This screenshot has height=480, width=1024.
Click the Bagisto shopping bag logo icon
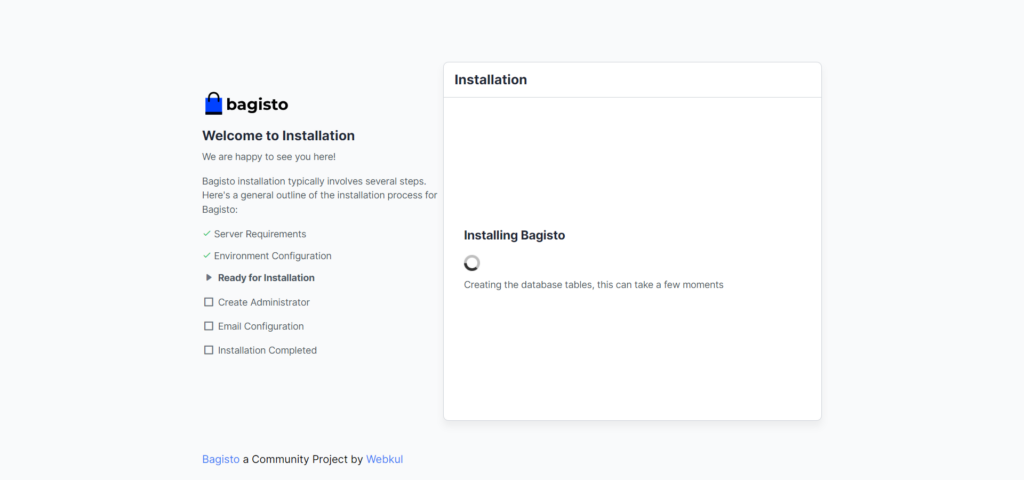(213, 104)
